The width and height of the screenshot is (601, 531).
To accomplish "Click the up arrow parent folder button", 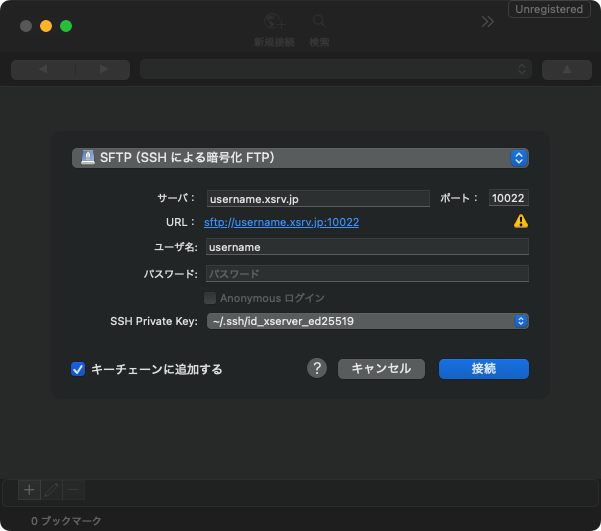I will [x=566, y=69].
